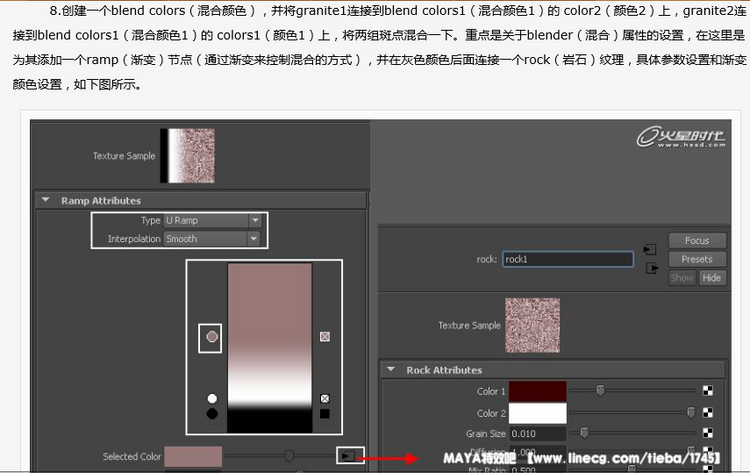Select the black ramp color handle
750x473 pixels.
point(212,413)
